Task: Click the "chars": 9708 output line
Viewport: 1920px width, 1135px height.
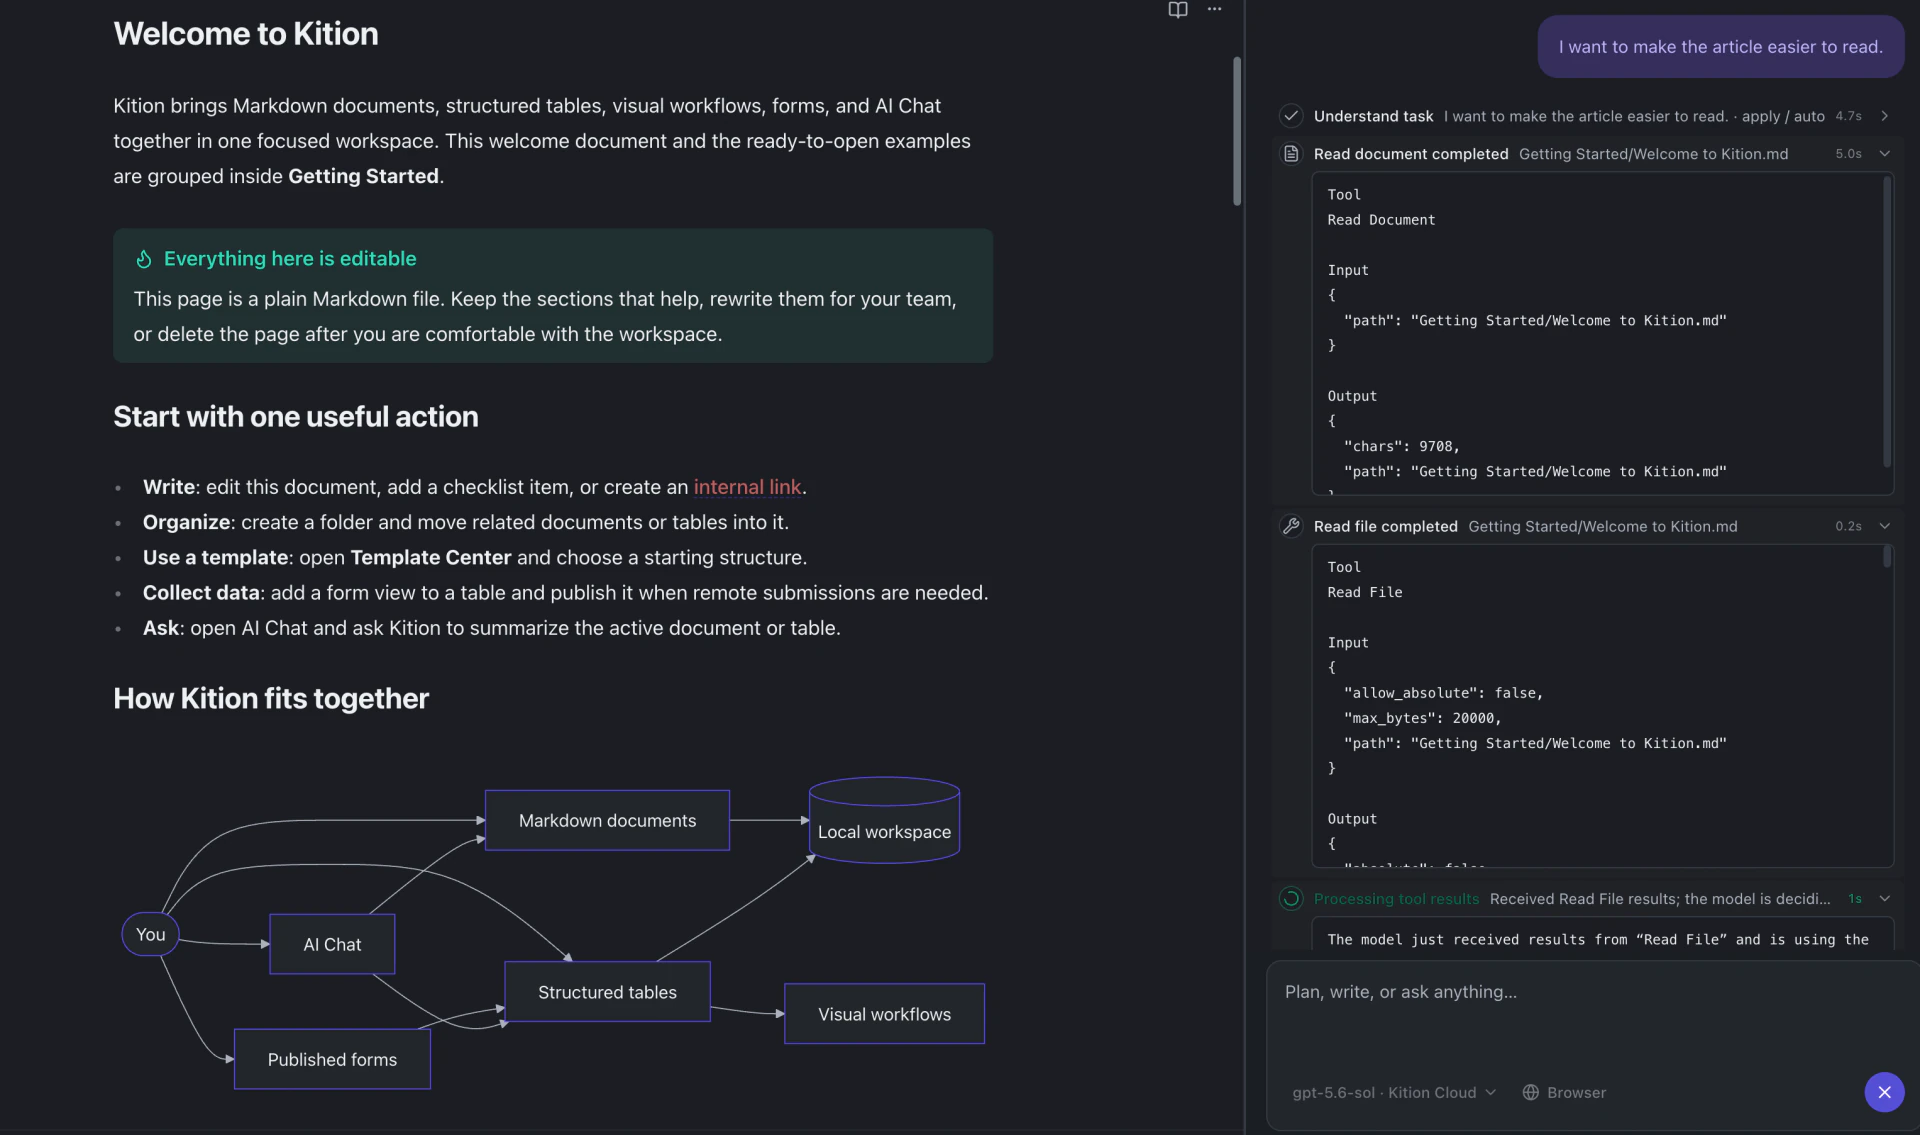Action: pos(1401,447)
